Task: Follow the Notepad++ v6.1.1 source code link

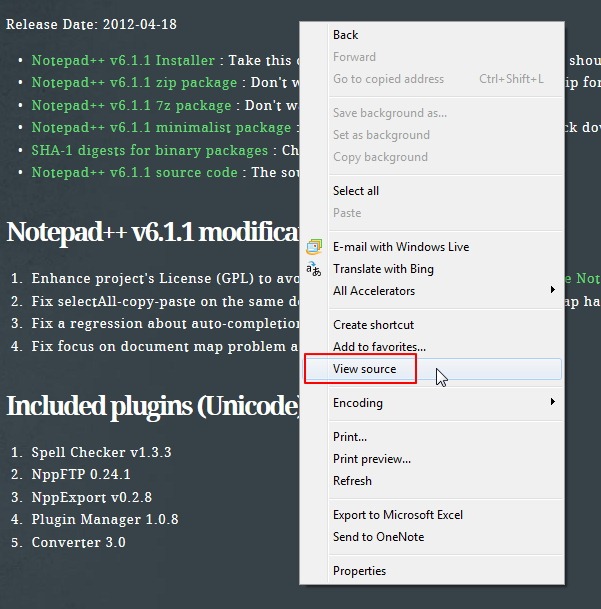Action: (134, 172)
